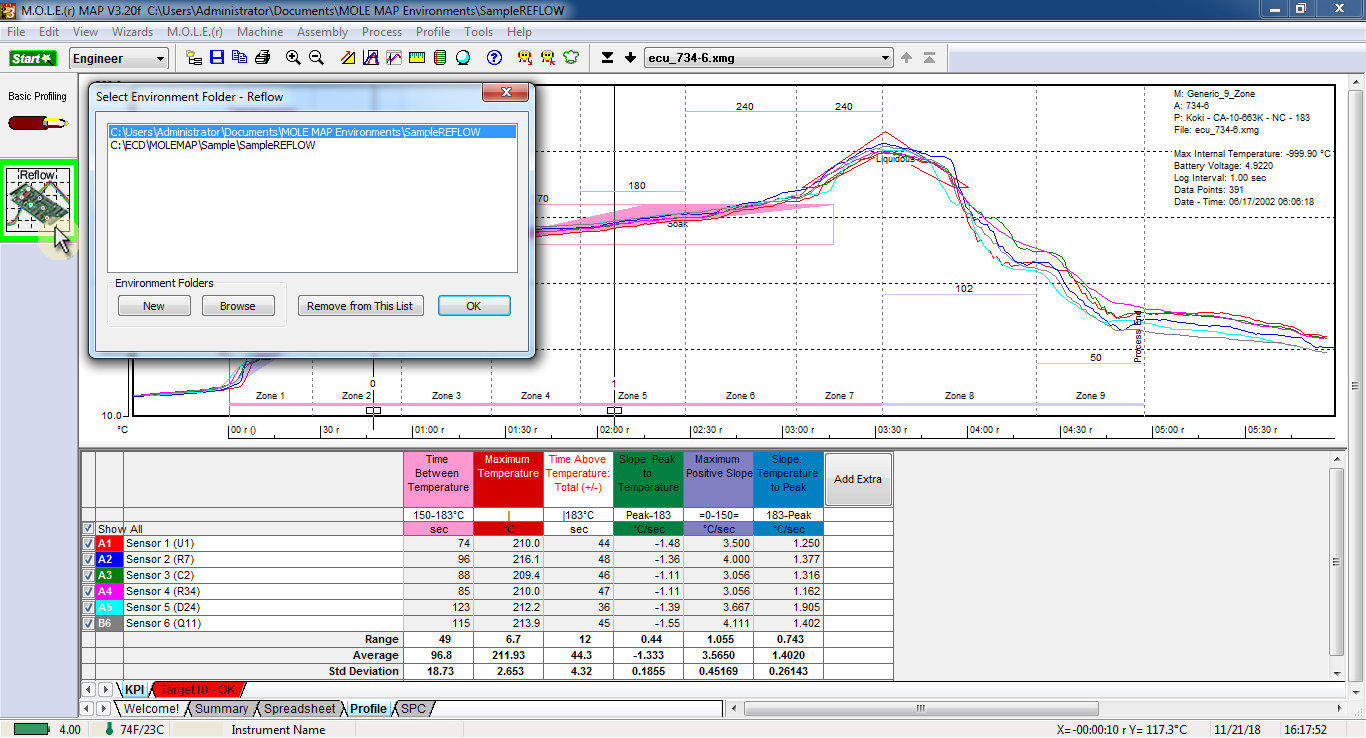Viewport: 1366px width, 738px height.
Task: Toggle the Sensor 1 (U1) checkbox
Action: [x=88, y=543]
